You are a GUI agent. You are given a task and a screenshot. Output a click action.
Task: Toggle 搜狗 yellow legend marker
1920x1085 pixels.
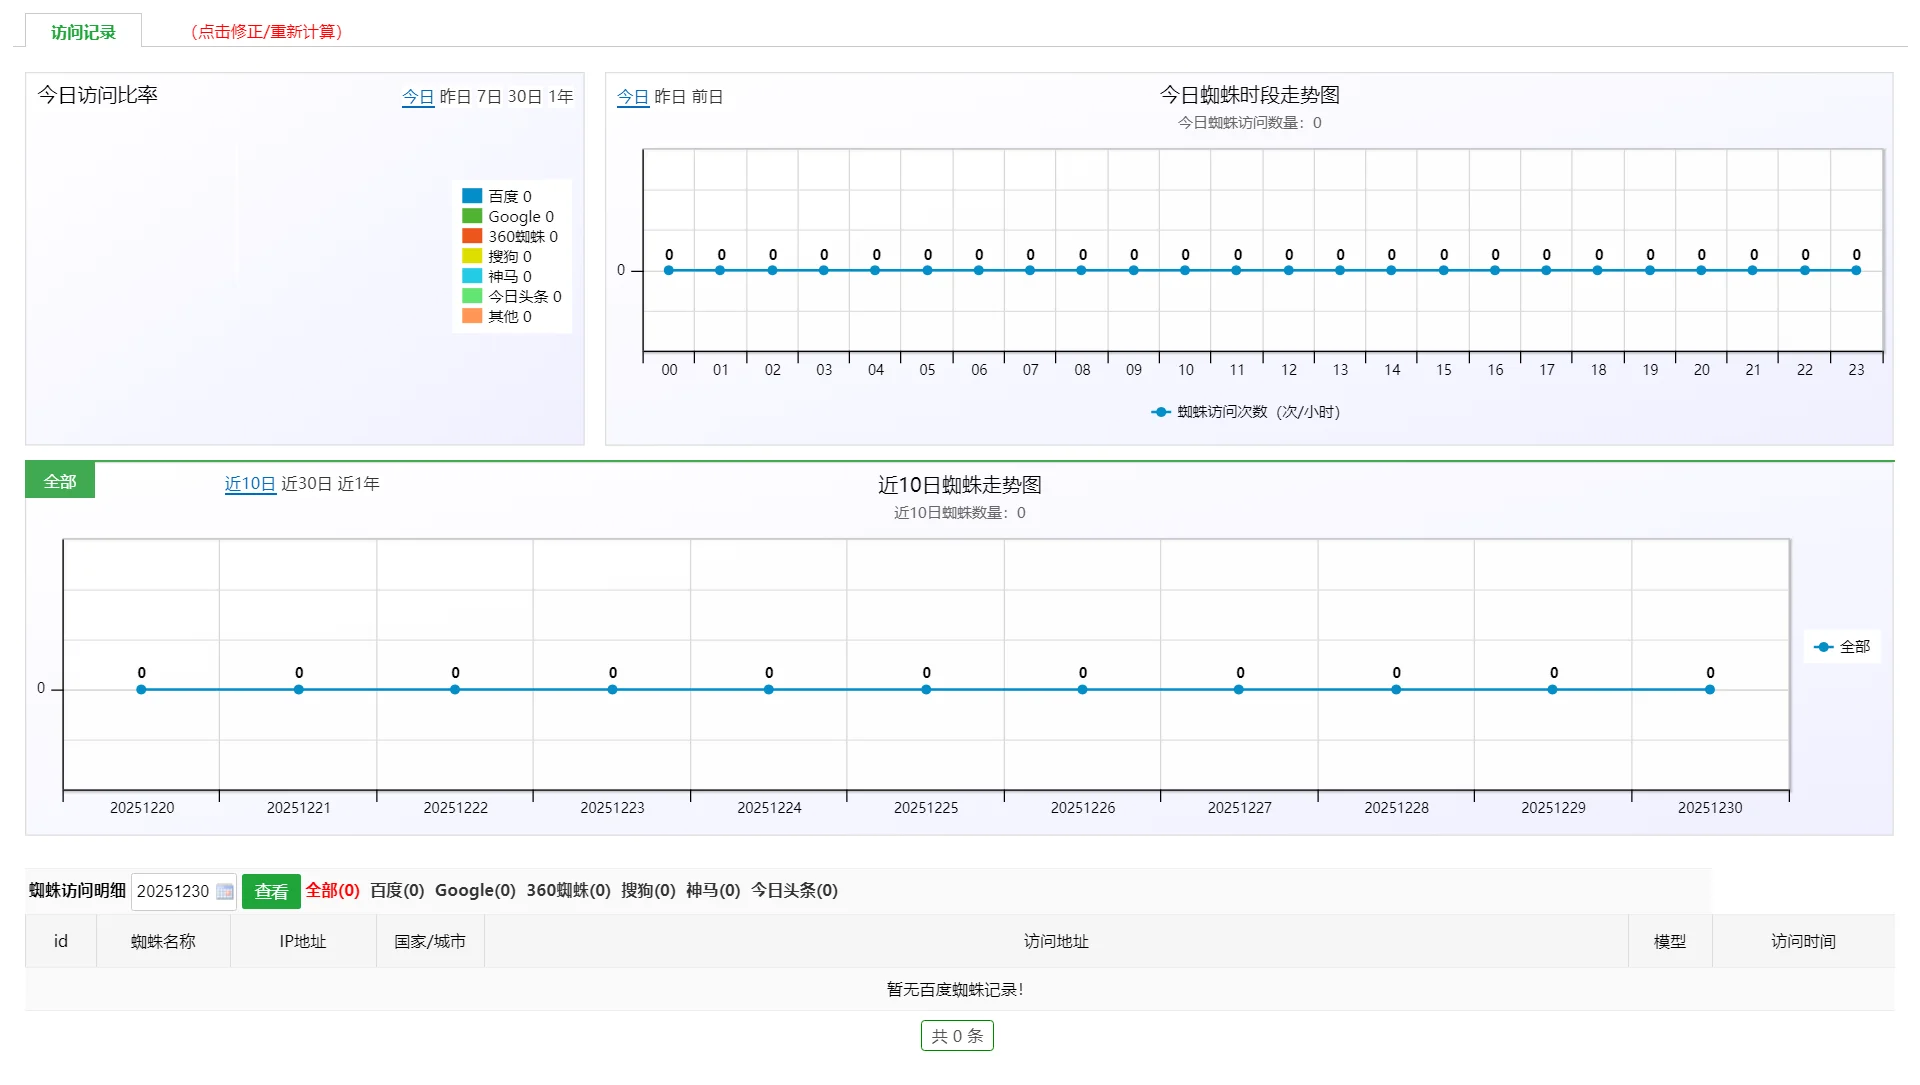pos(472,256)
